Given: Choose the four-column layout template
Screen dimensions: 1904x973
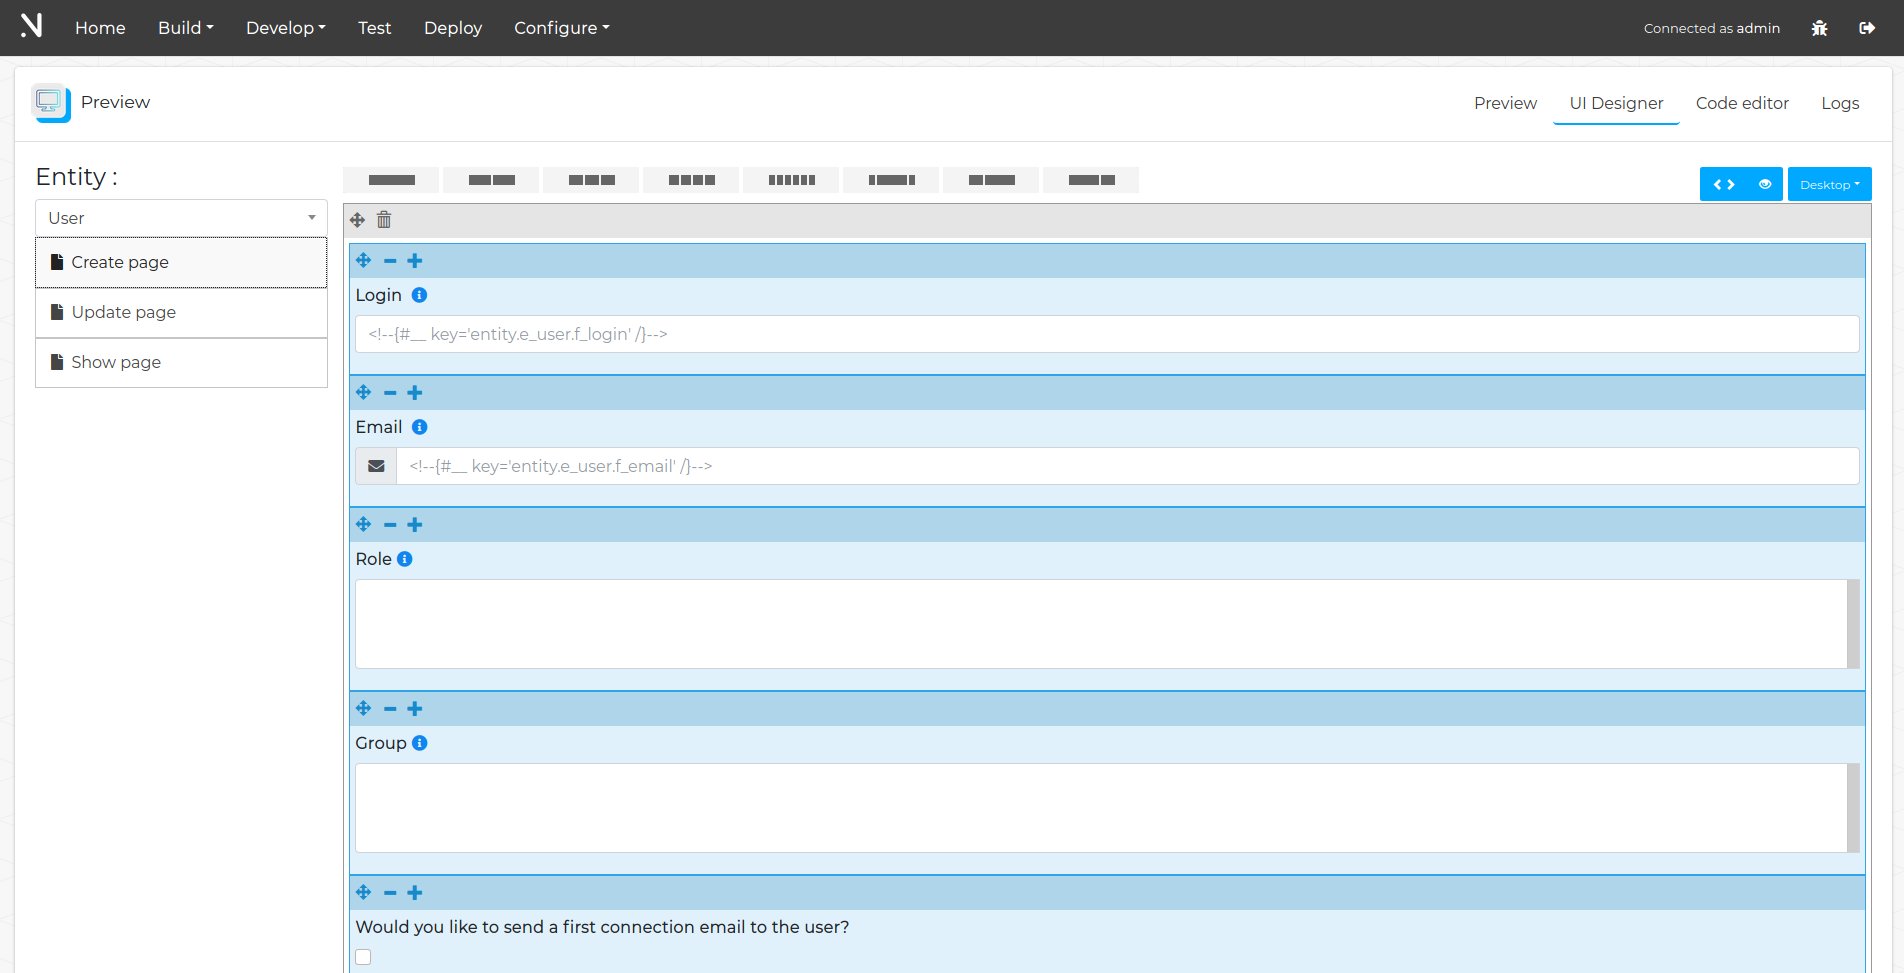Looking at the screenshot, I should point(691,180).
